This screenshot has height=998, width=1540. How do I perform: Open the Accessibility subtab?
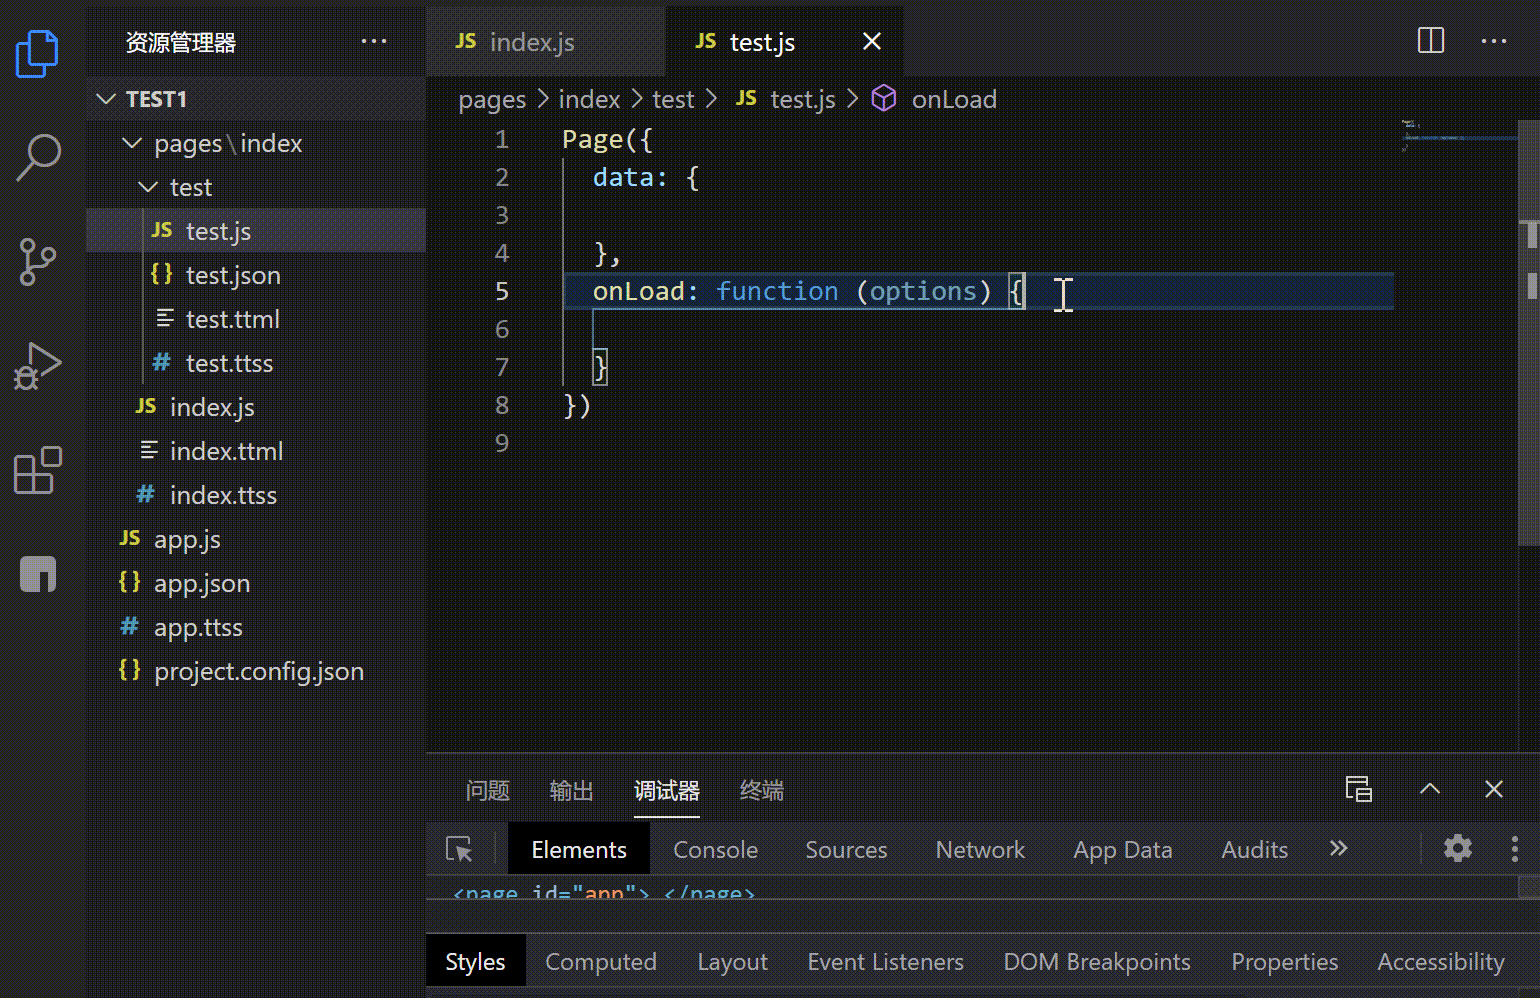pyautogui.click(x=1441, y=961)
